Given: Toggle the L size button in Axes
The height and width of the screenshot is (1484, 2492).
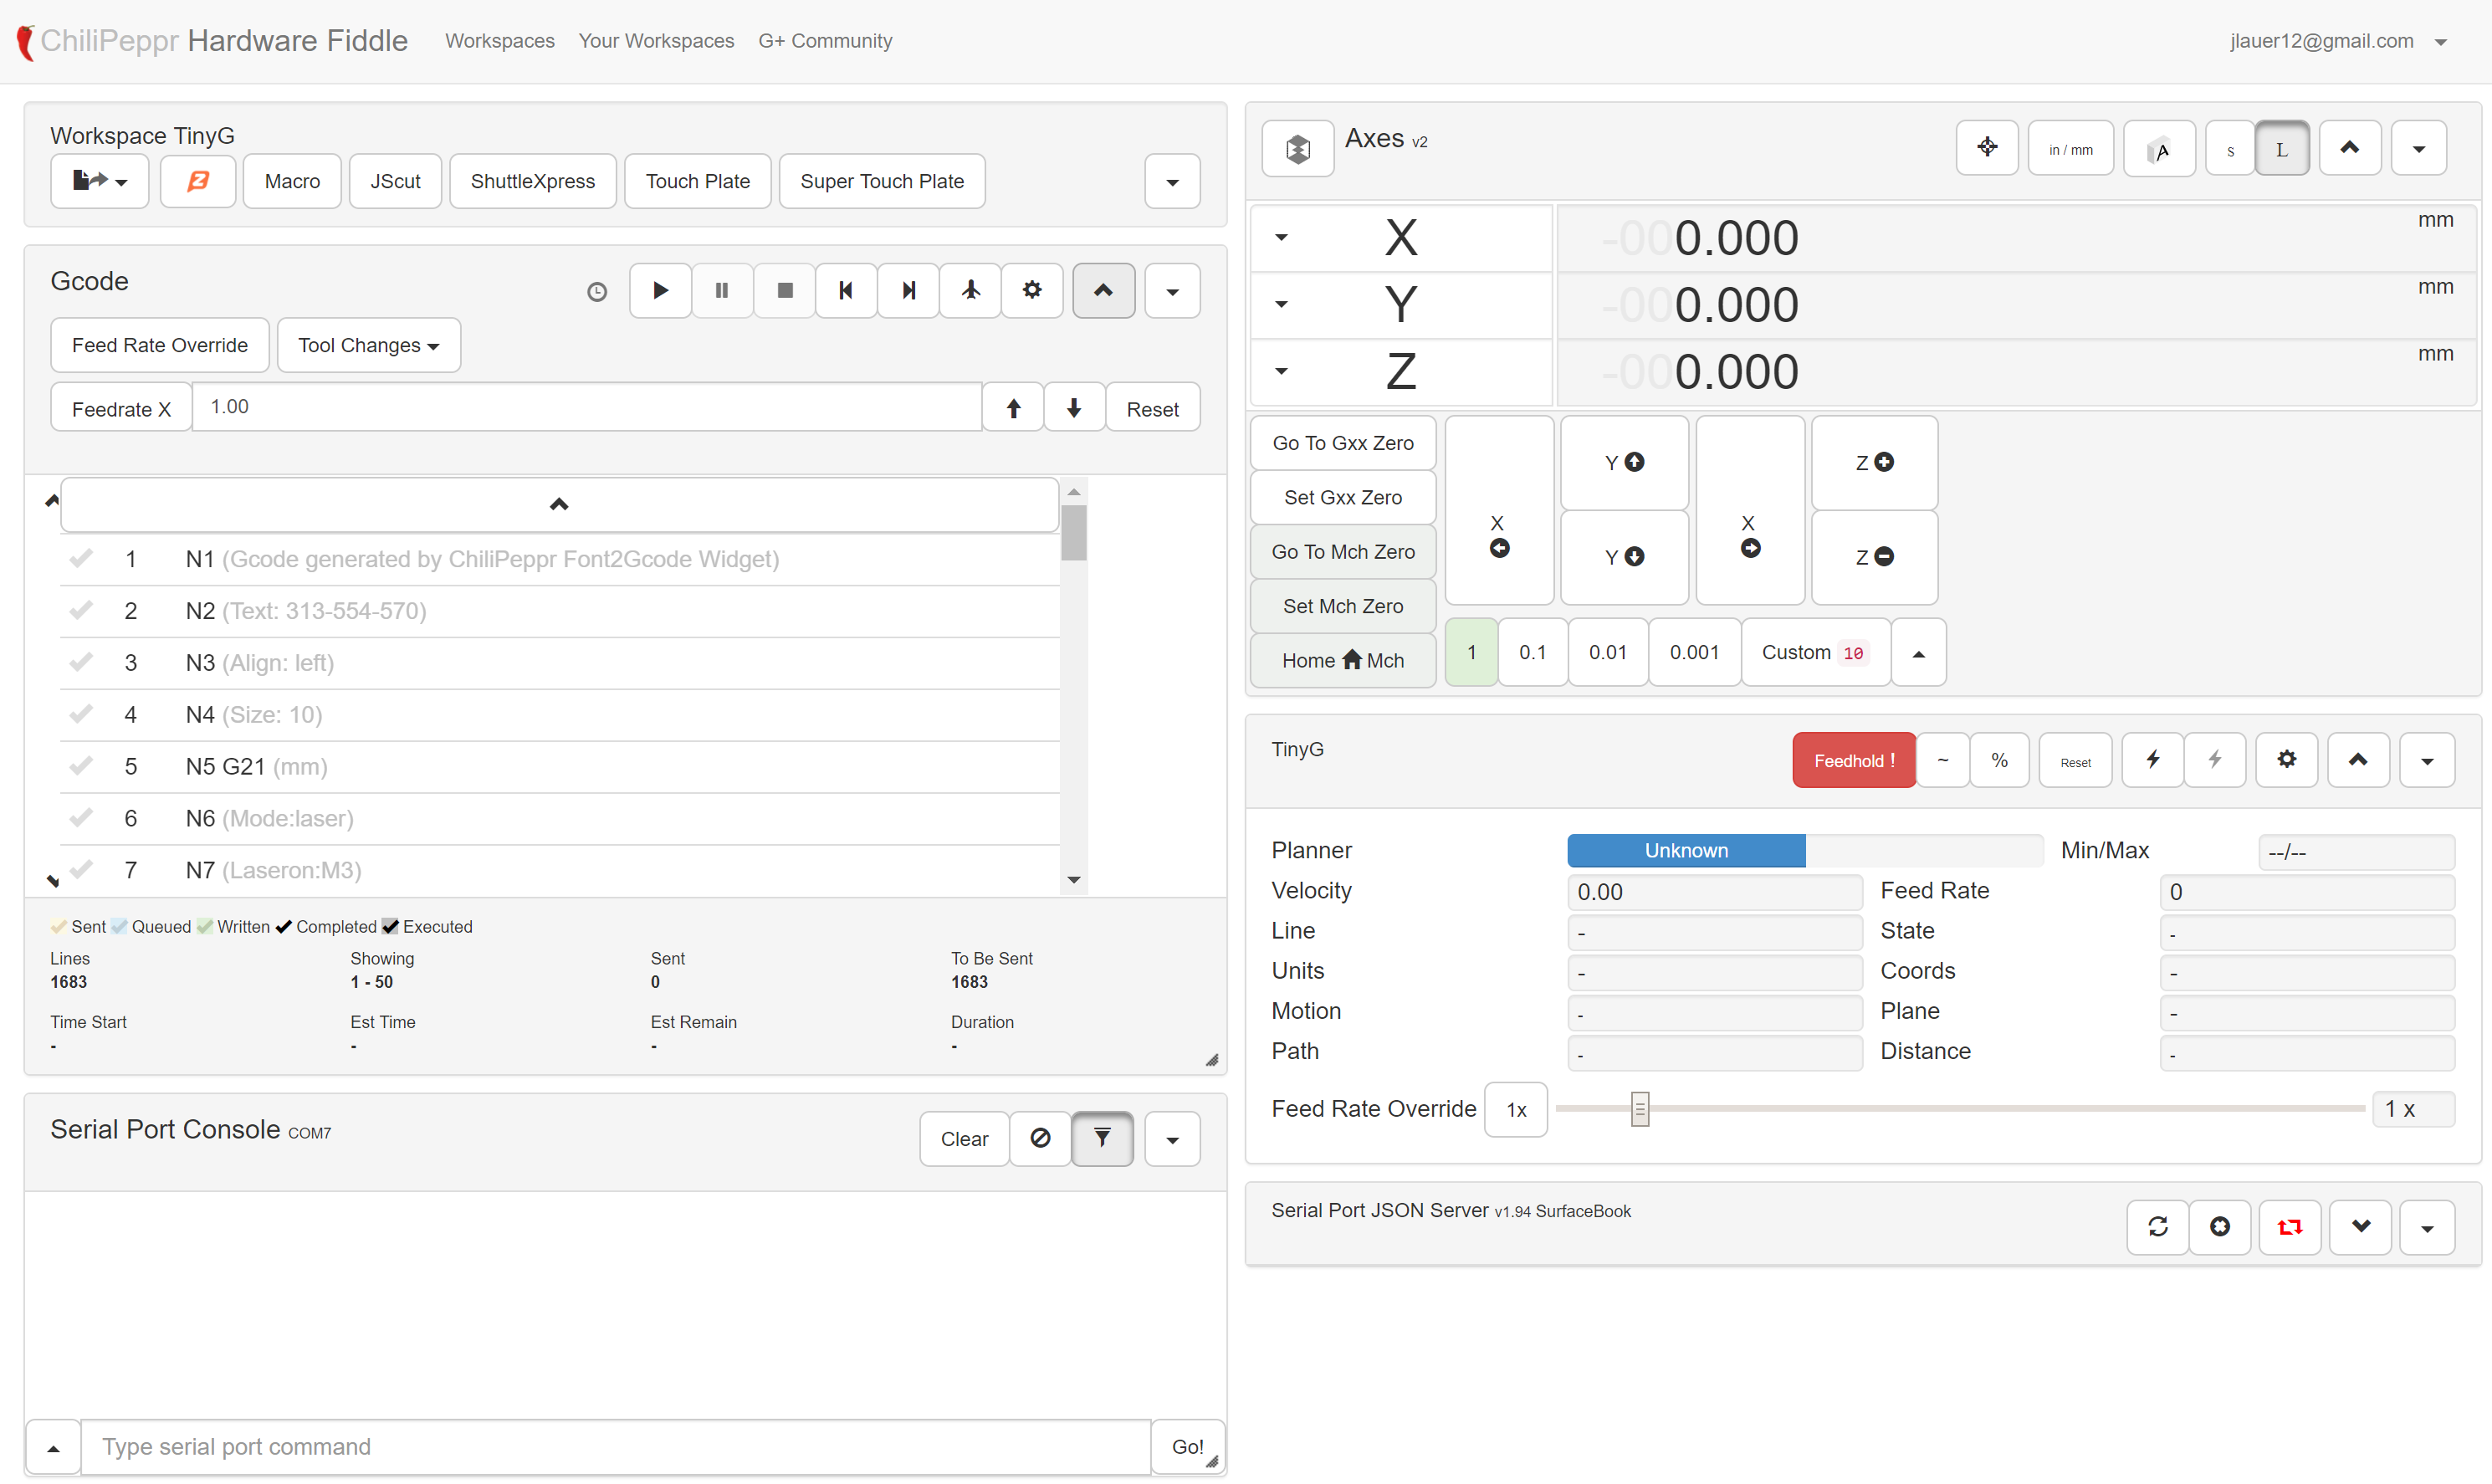Looking at the screenshot, I should 2281,149.
